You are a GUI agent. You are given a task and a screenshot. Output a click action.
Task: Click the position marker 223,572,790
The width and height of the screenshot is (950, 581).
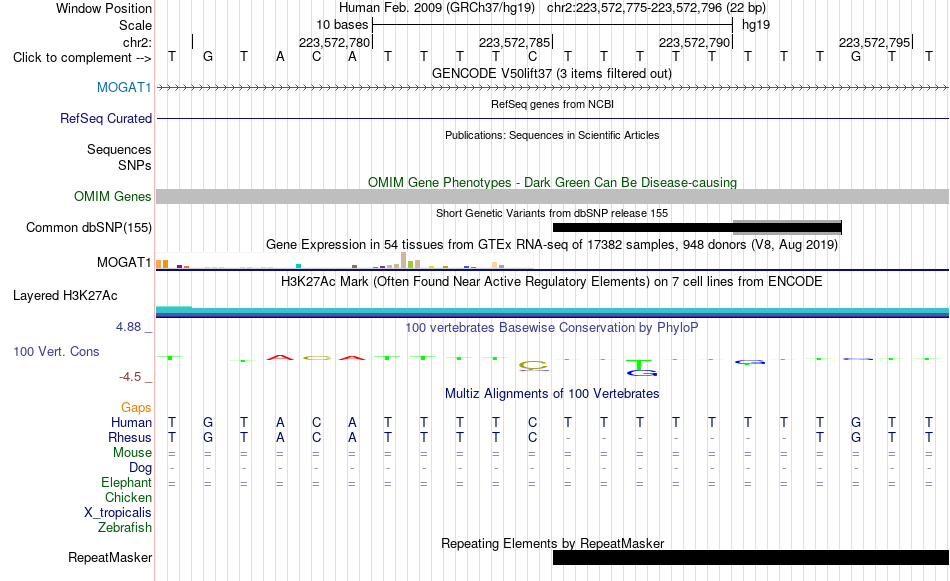694,42
